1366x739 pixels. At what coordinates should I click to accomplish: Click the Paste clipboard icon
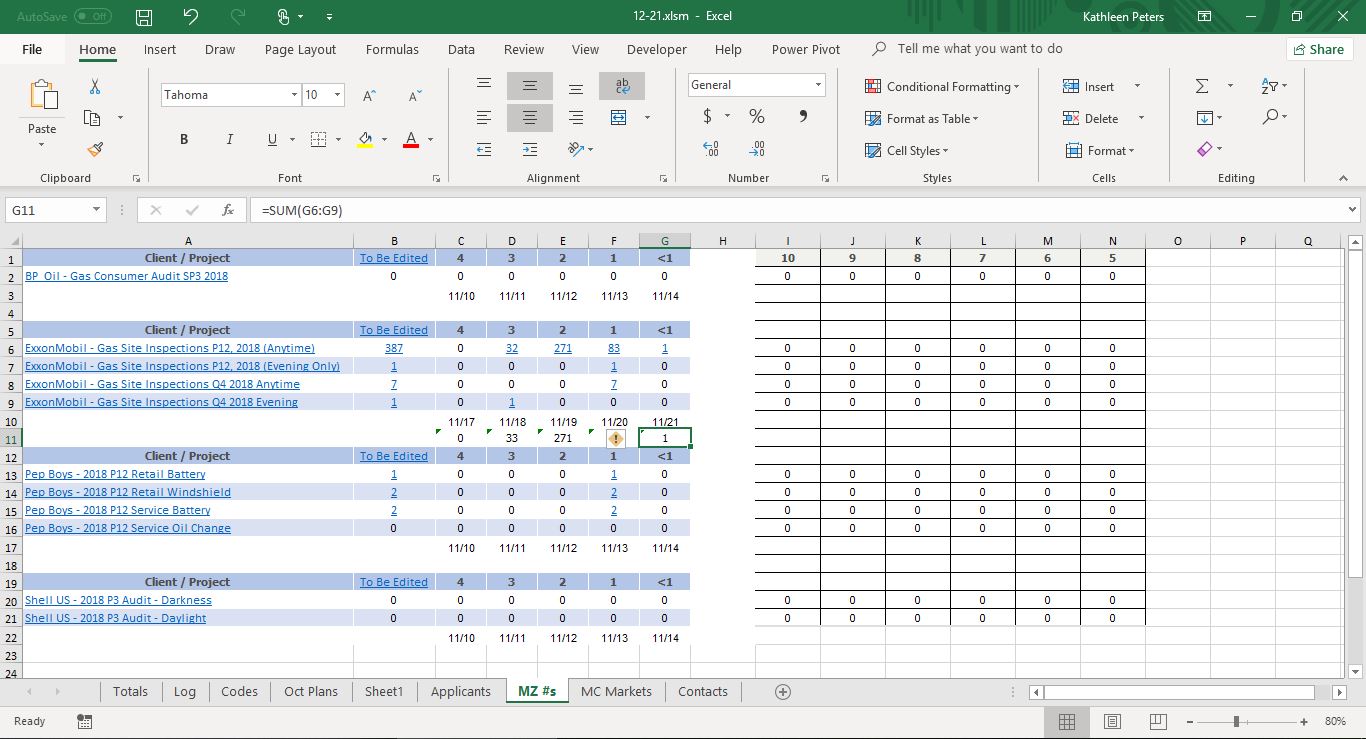(43, 96)
